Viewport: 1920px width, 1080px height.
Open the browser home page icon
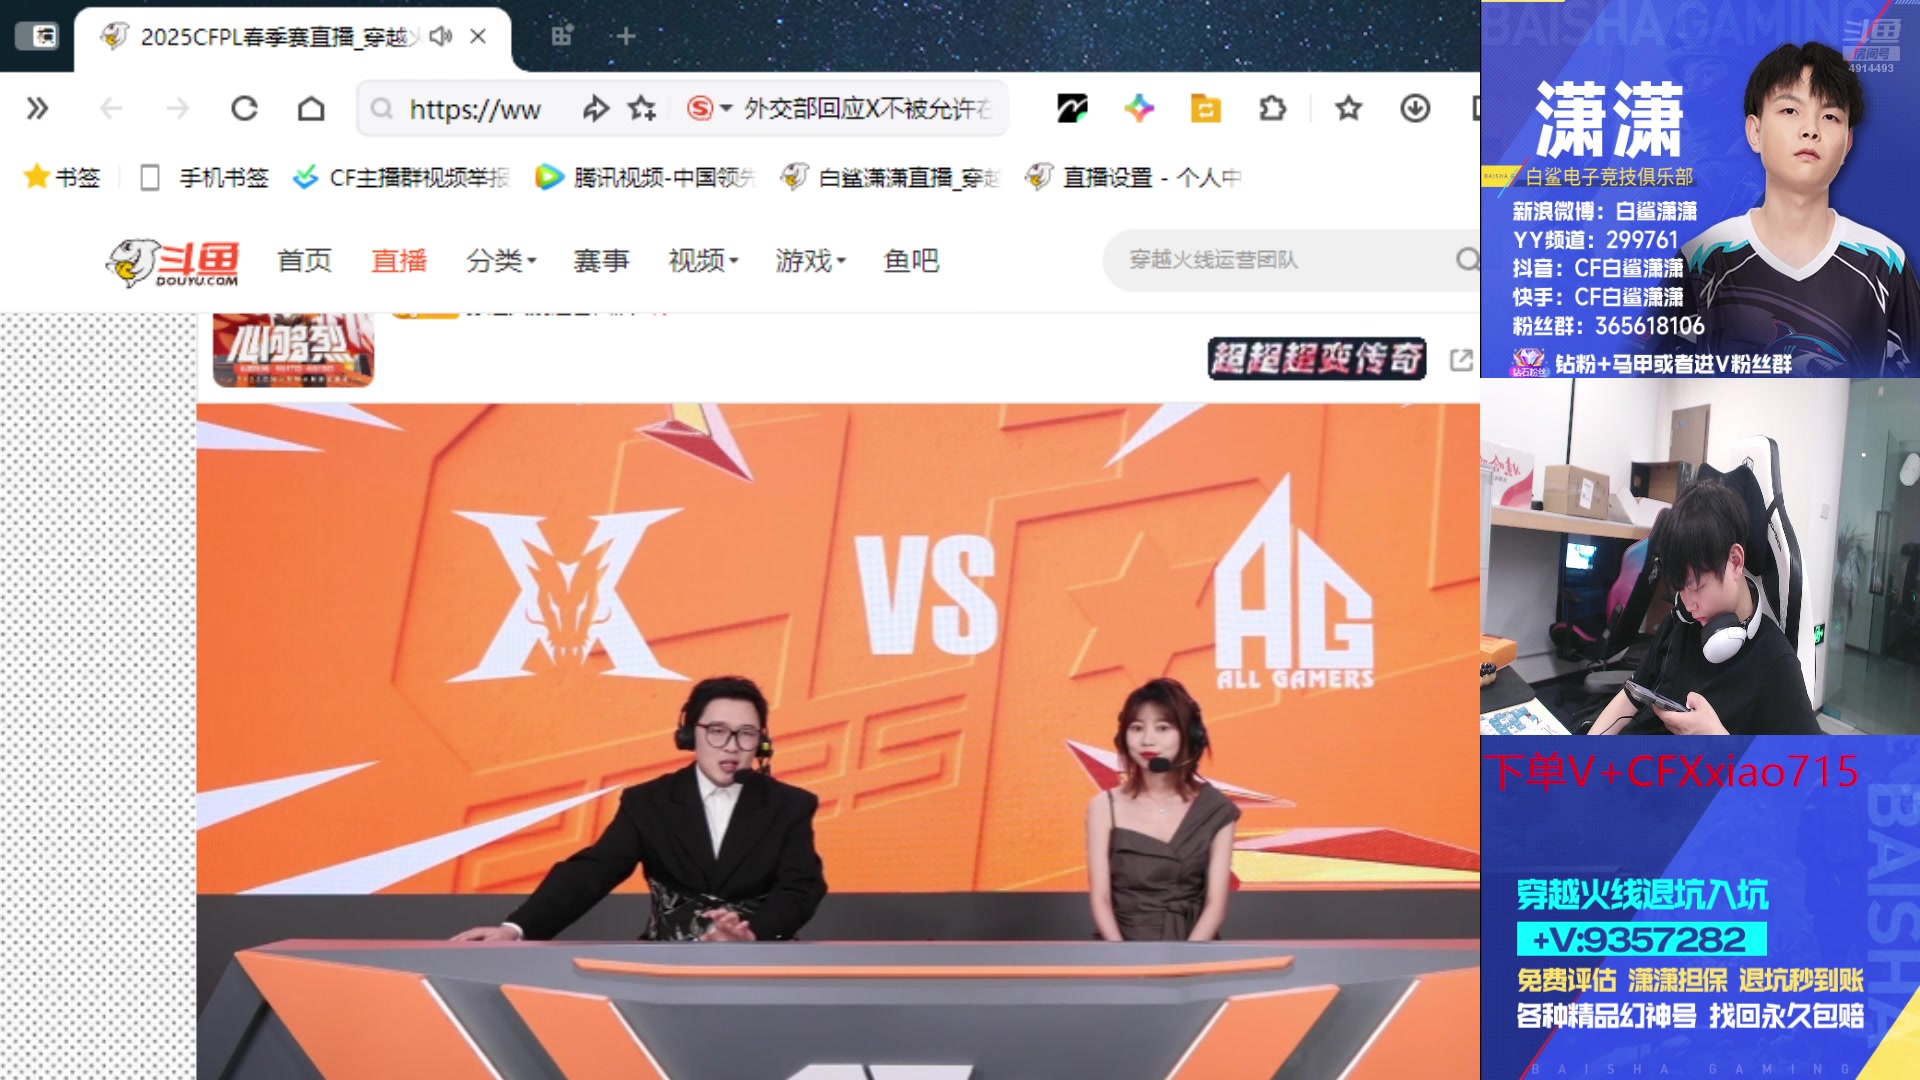tap(311, 108)
